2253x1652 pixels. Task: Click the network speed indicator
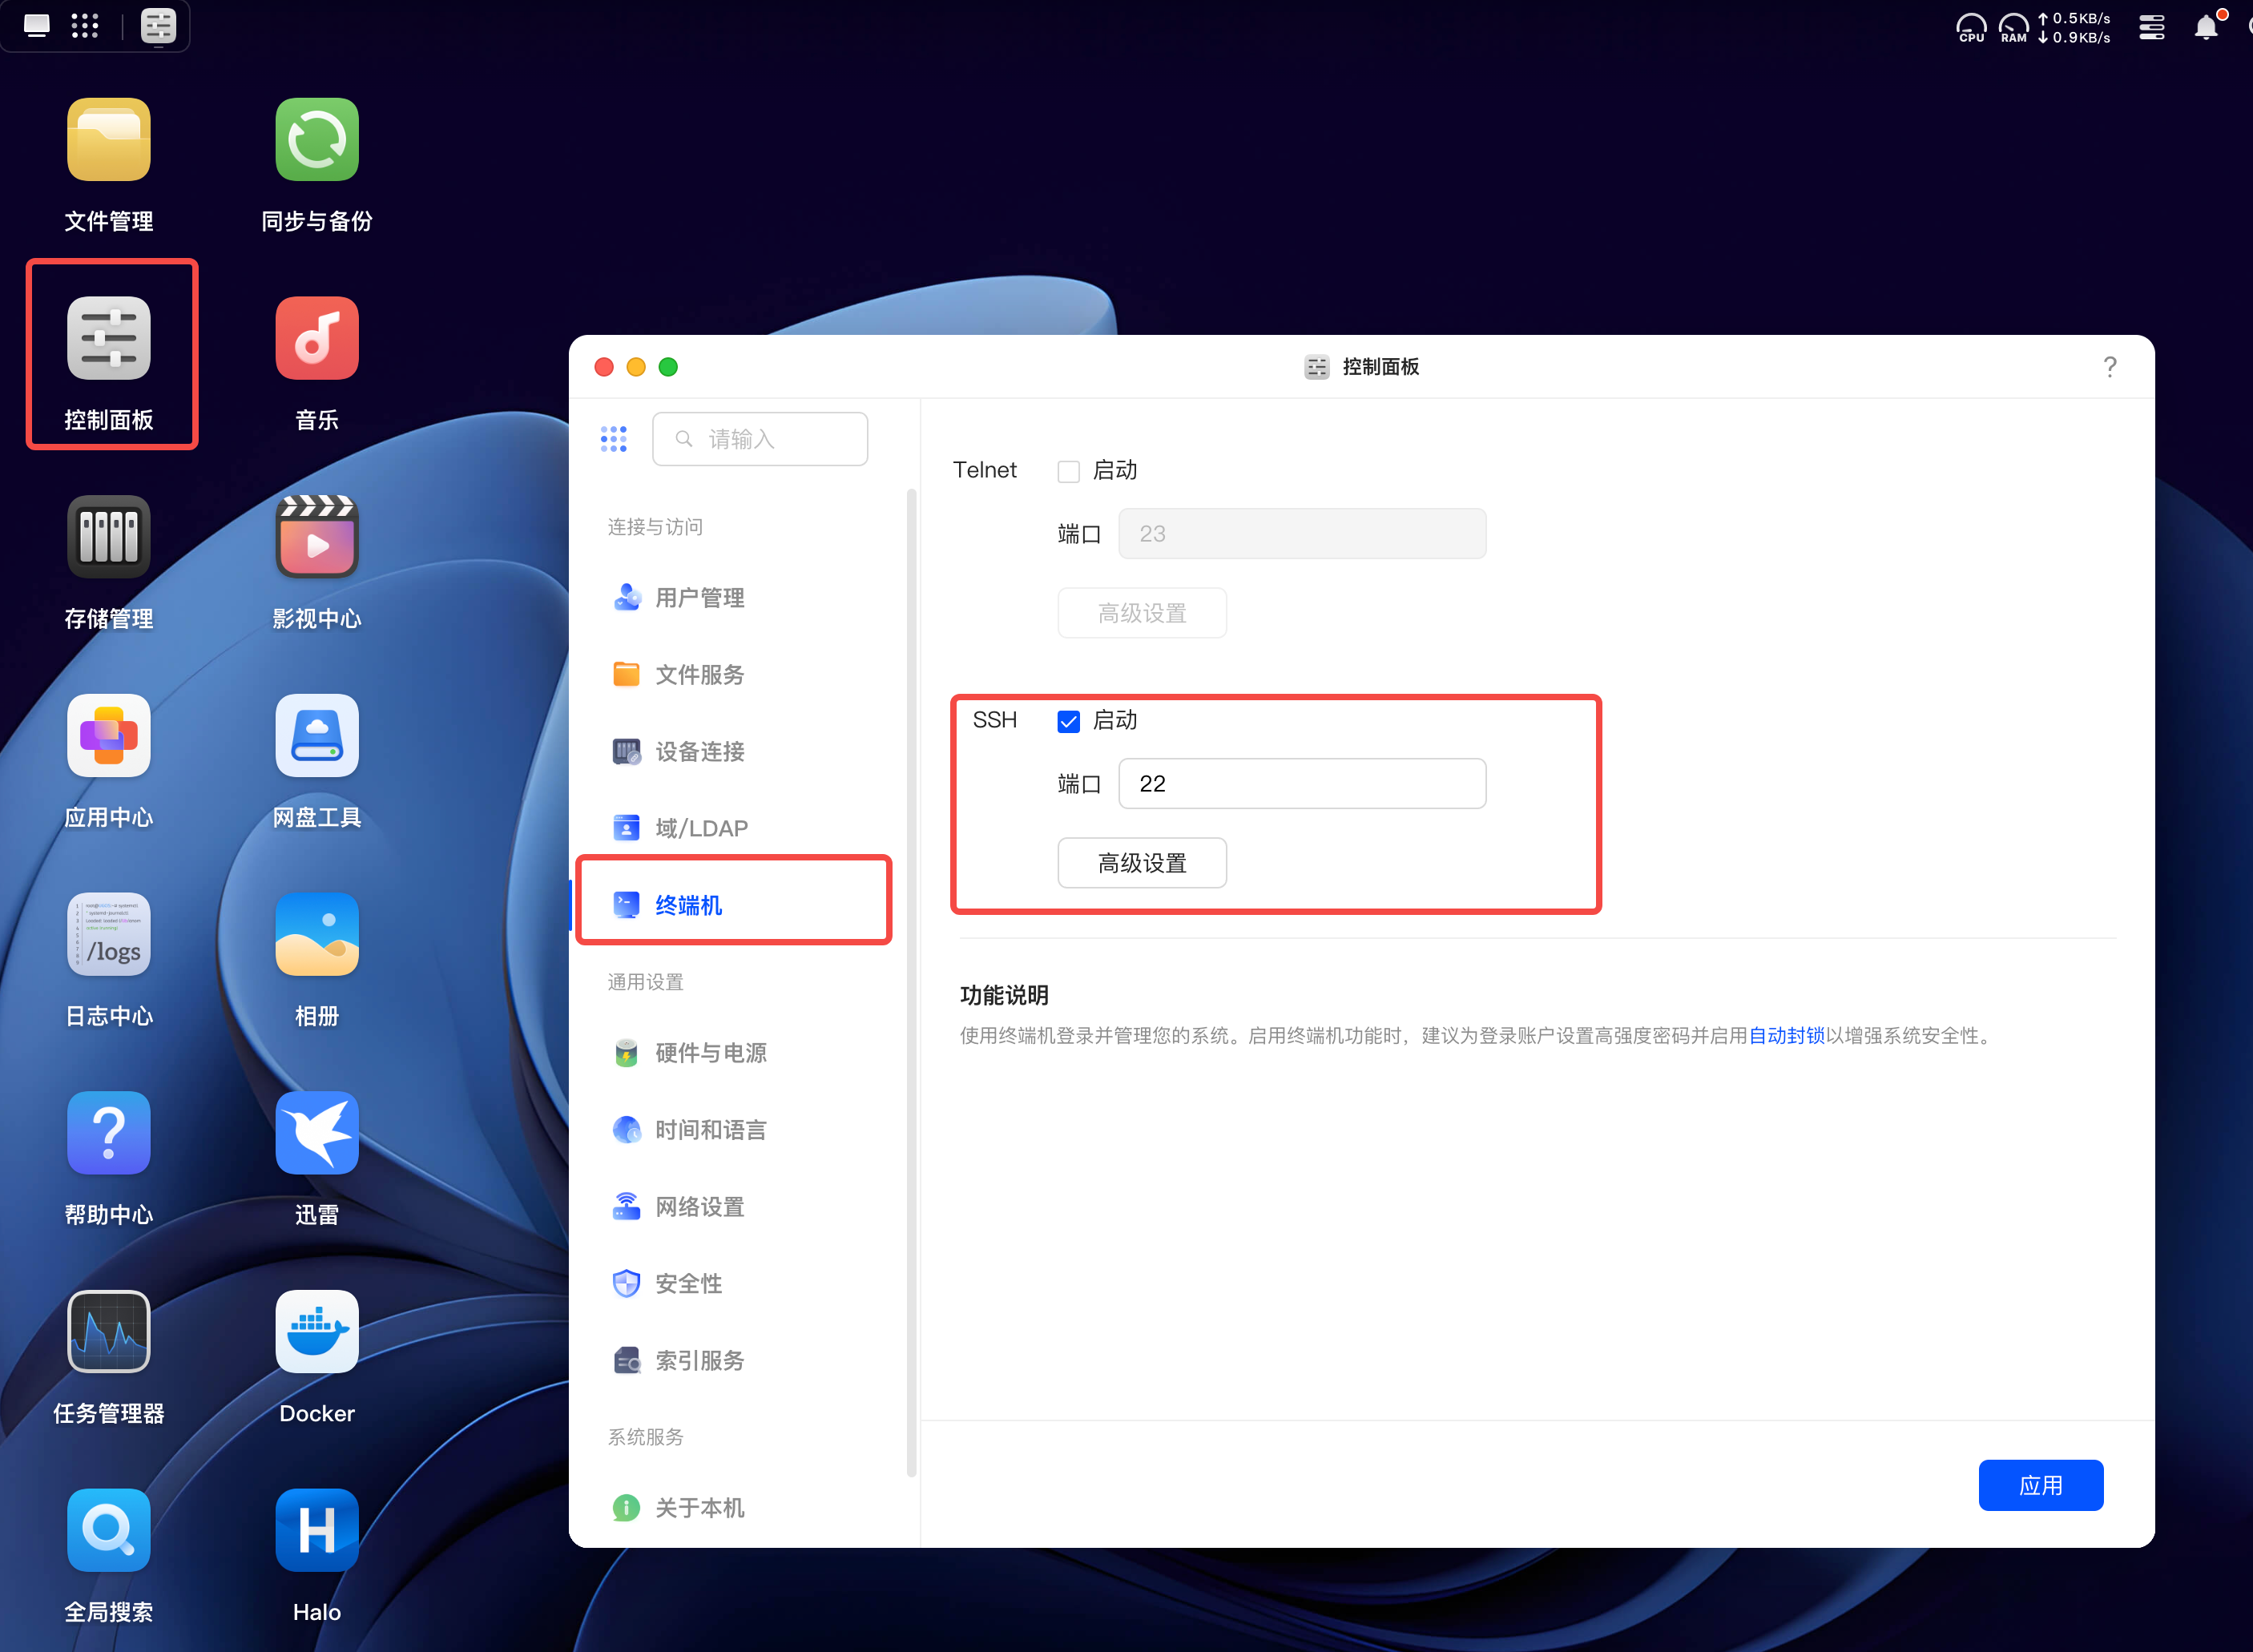[x=2075, y=28]
